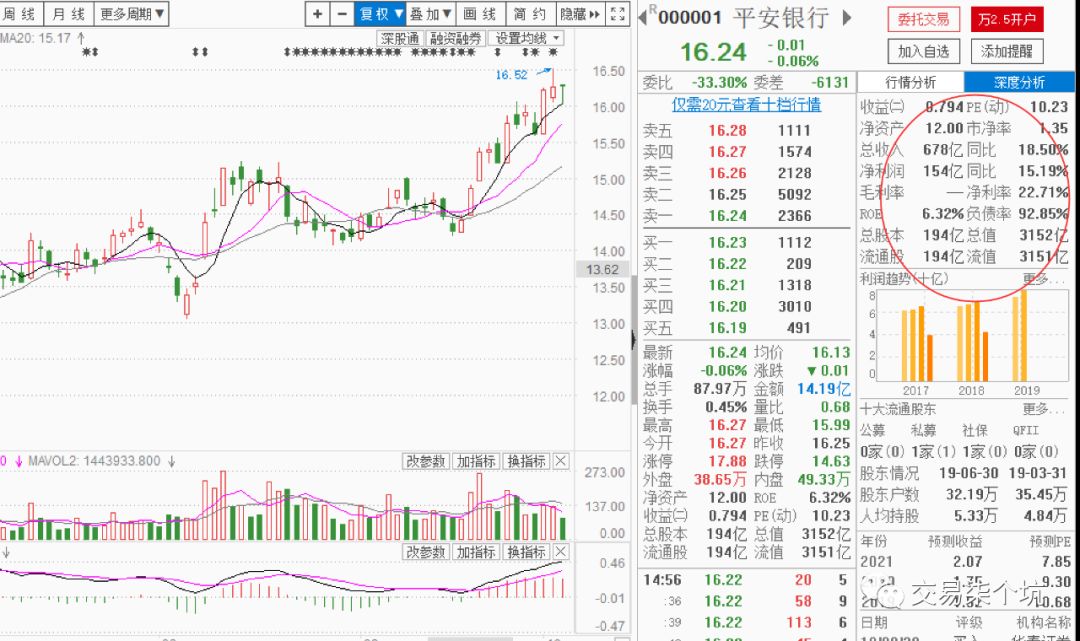
Task: Click current price 16.24 header
Action: 714,52
